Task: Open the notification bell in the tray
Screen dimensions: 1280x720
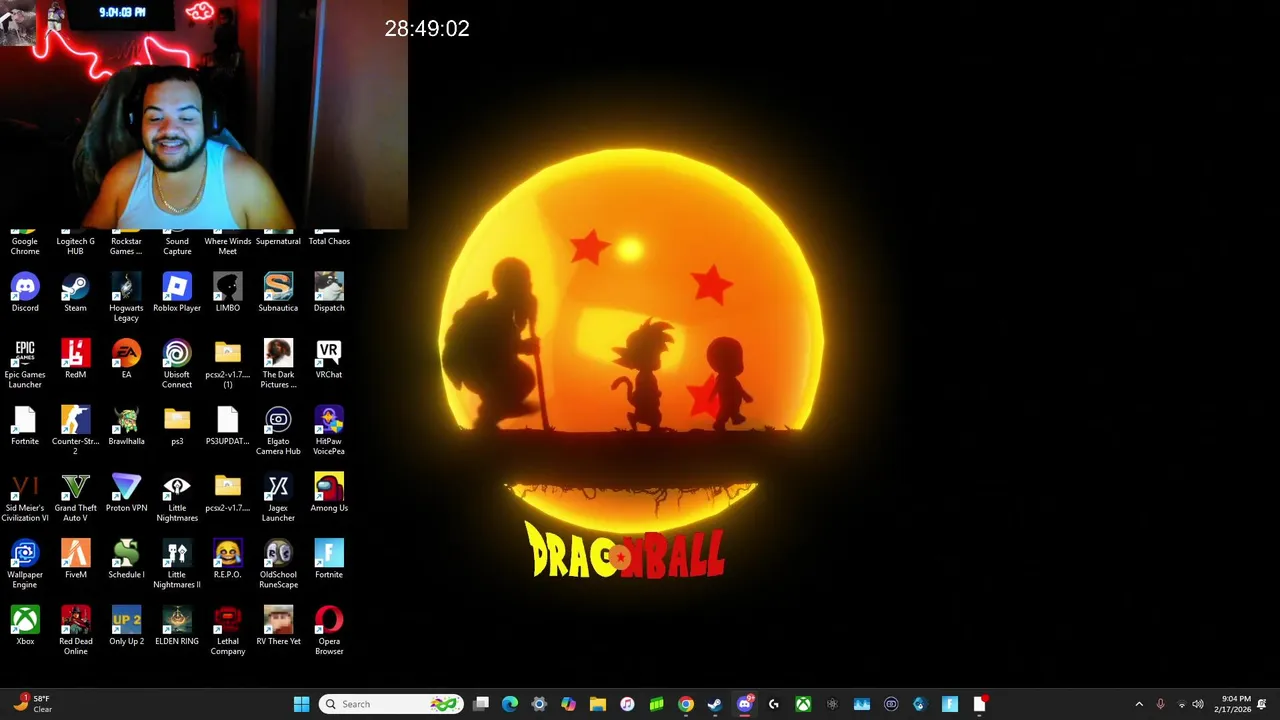Action: tap(1262, 704)
